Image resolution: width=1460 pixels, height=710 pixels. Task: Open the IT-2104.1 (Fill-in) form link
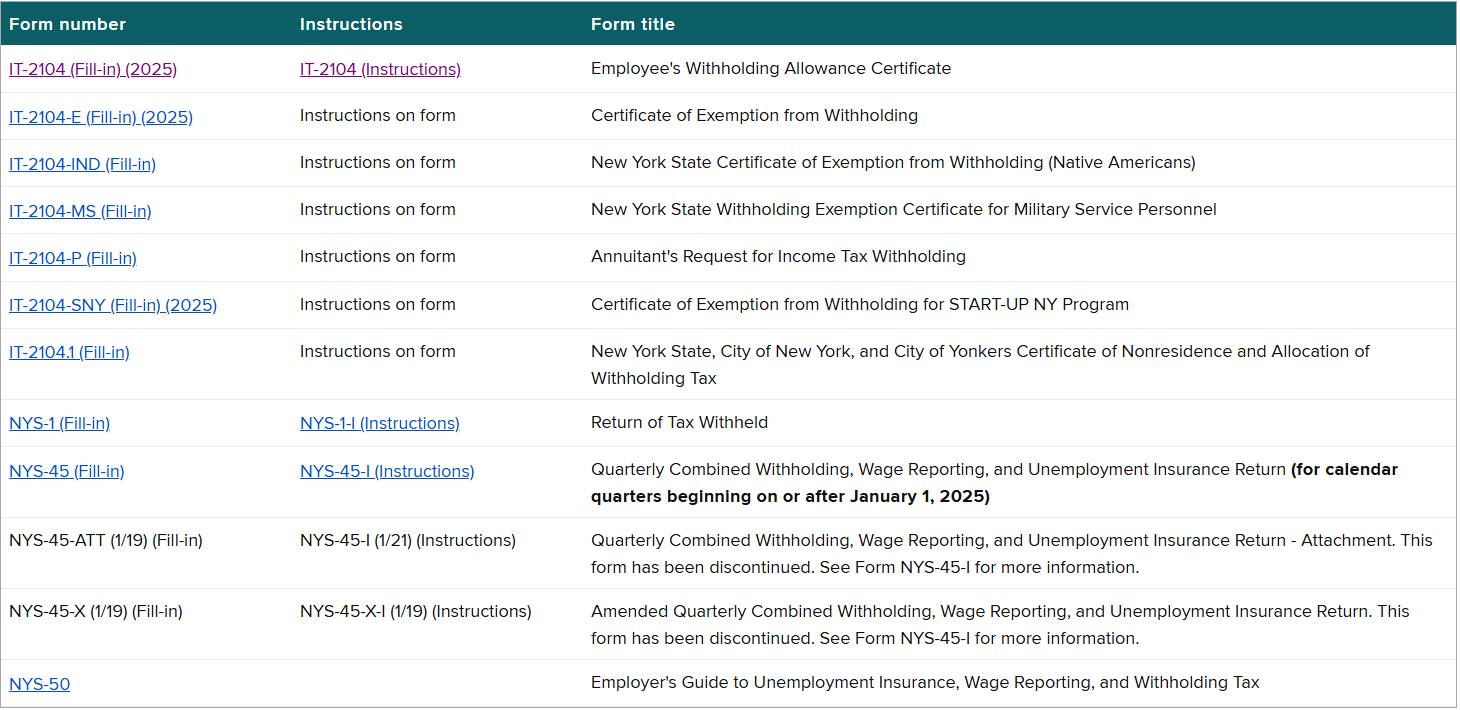point(69,351)
